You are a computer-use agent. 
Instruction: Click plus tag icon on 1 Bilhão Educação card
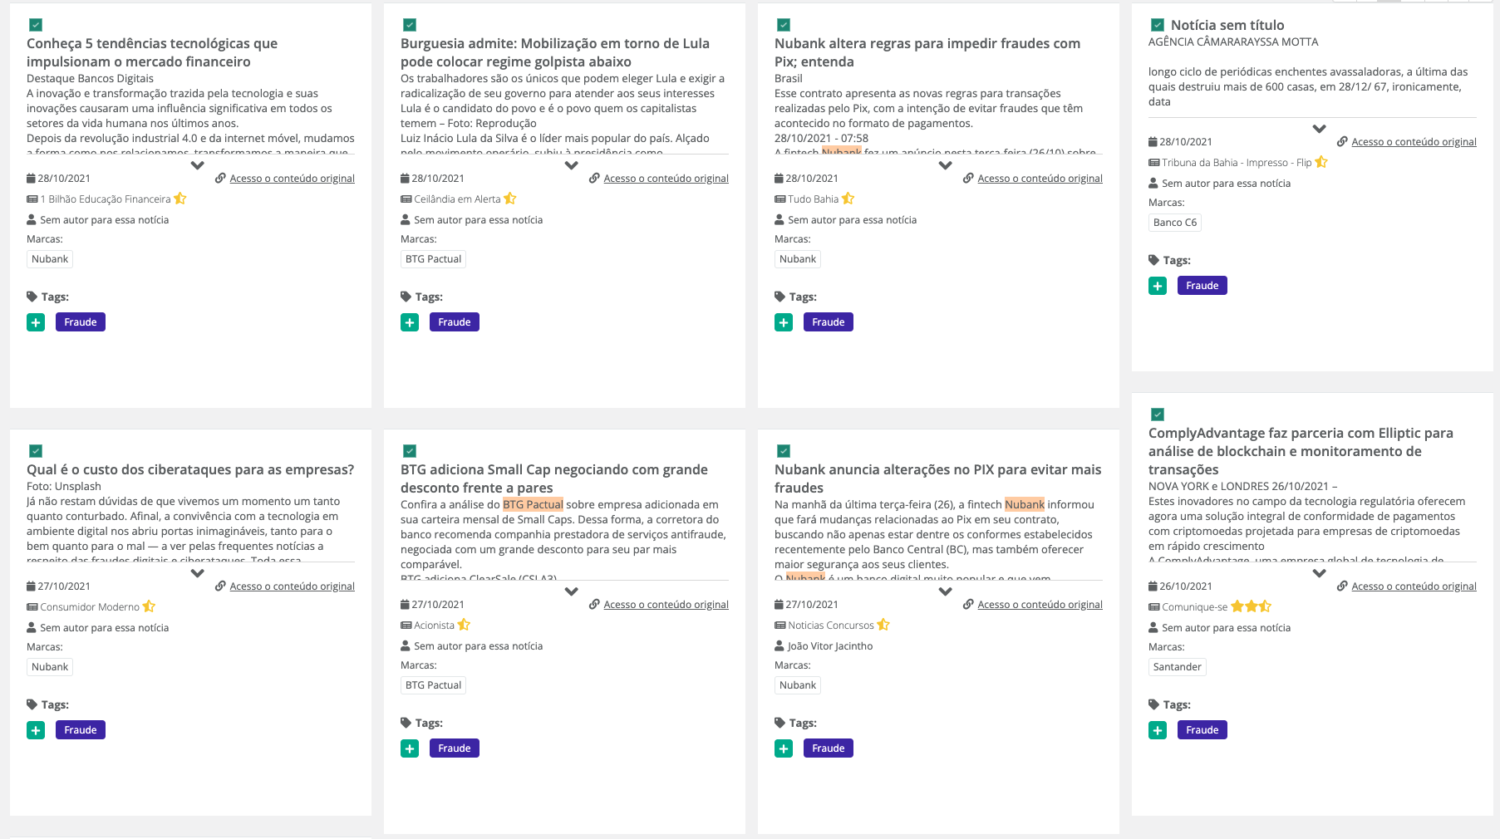[36, 322]
